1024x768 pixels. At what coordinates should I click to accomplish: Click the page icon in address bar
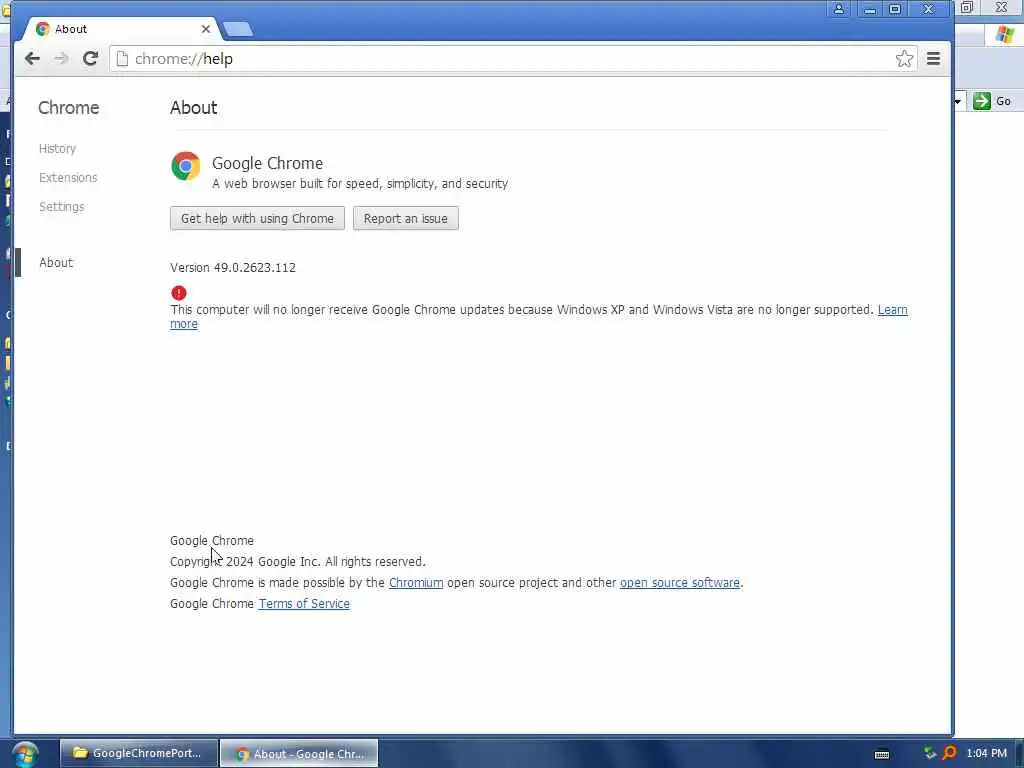(122, 59)
